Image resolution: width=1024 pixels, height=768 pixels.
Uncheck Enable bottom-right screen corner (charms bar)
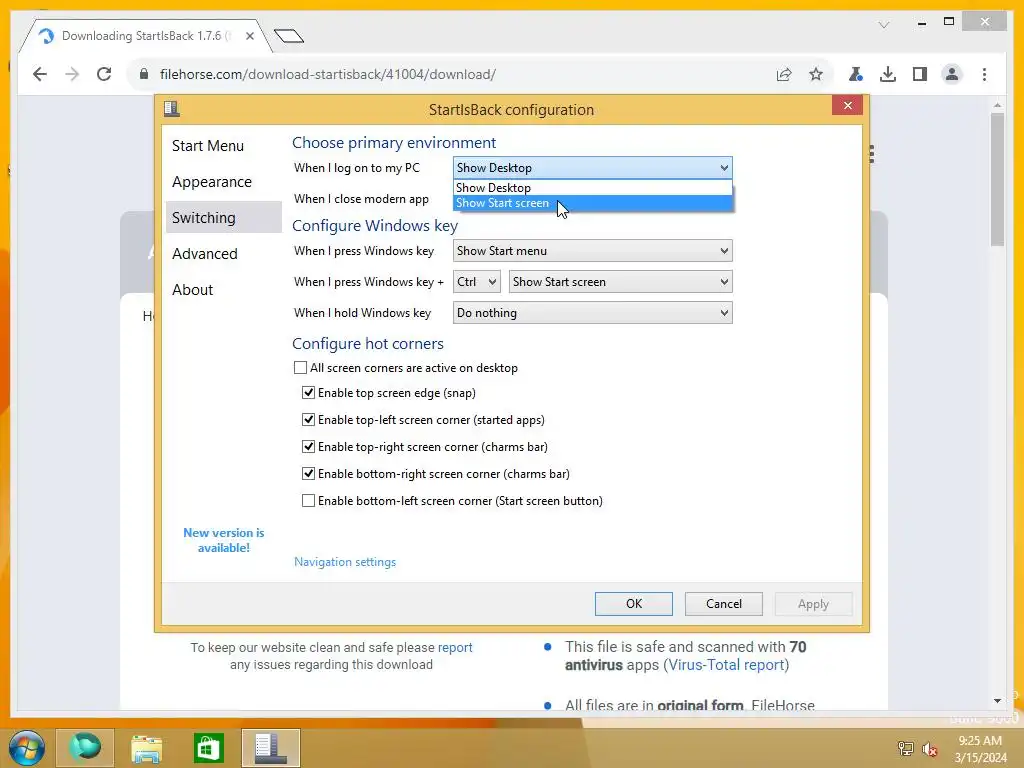(308, 473)
